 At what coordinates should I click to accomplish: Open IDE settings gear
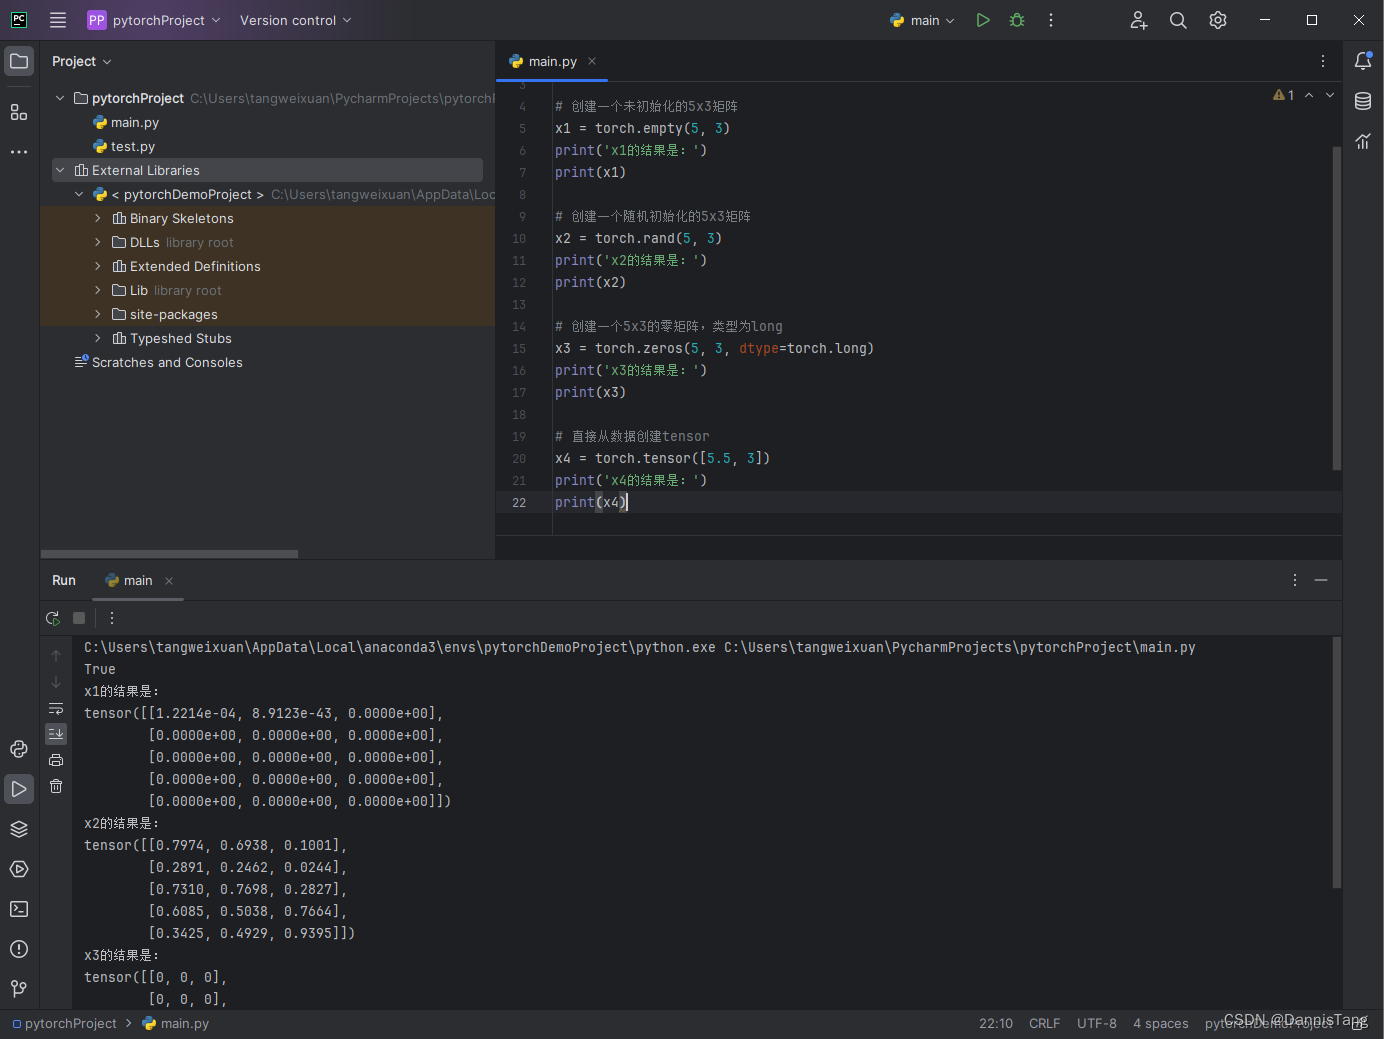click(1218, 20)
